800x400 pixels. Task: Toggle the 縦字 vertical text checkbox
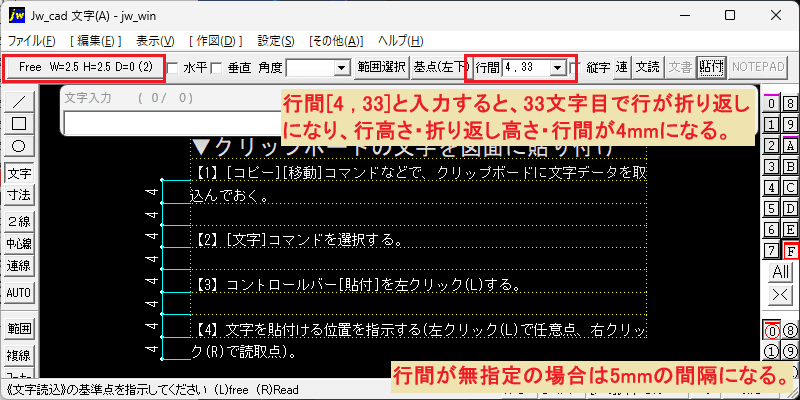coord(575,67)
